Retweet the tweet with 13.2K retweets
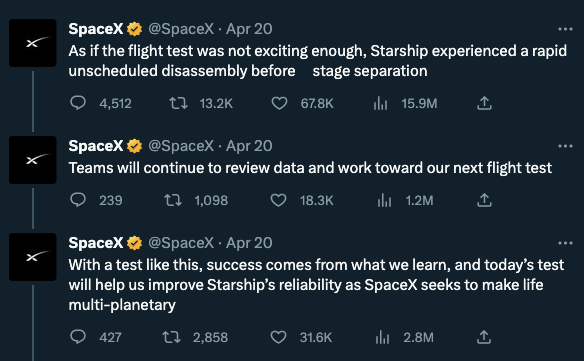 coord(178,103)
